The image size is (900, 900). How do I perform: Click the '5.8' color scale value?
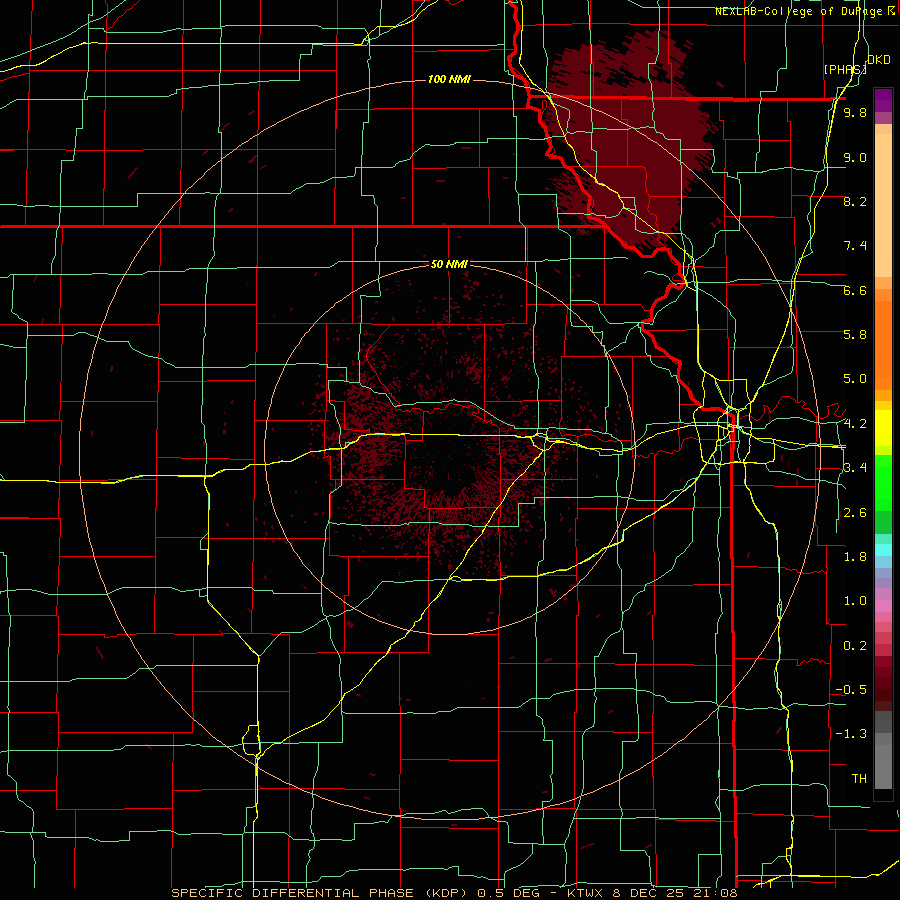pyautogui.click(x=855, y=335)
